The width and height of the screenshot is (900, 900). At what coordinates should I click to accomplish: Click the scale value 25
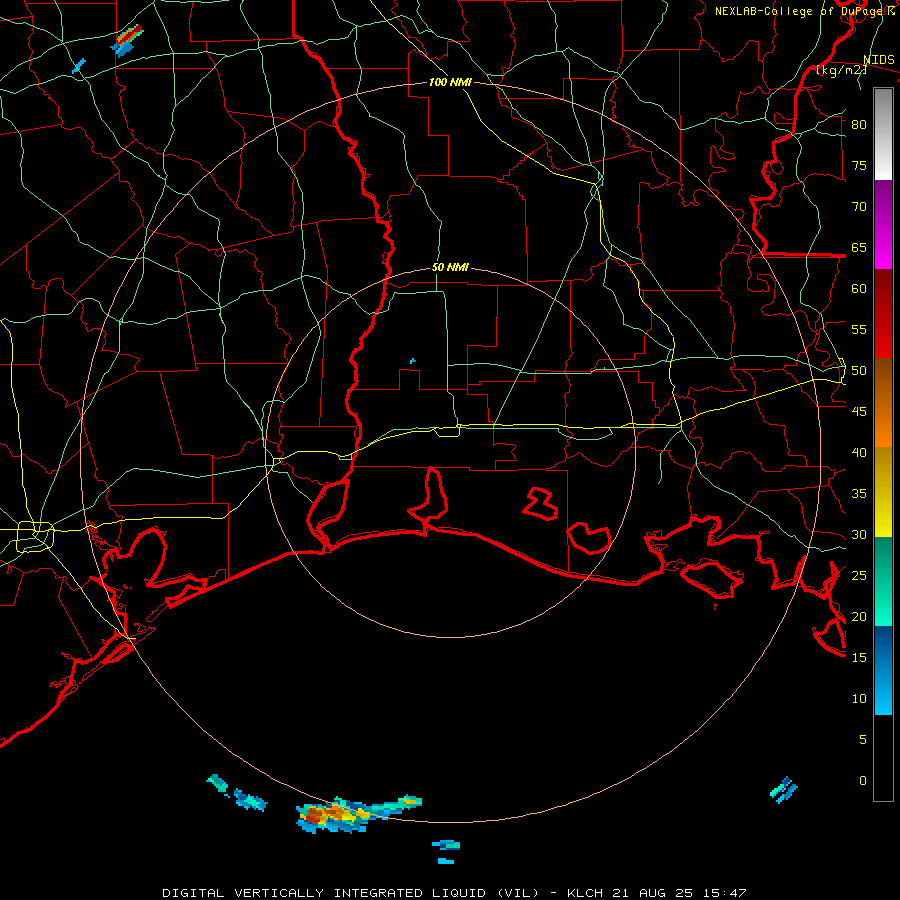859,576
